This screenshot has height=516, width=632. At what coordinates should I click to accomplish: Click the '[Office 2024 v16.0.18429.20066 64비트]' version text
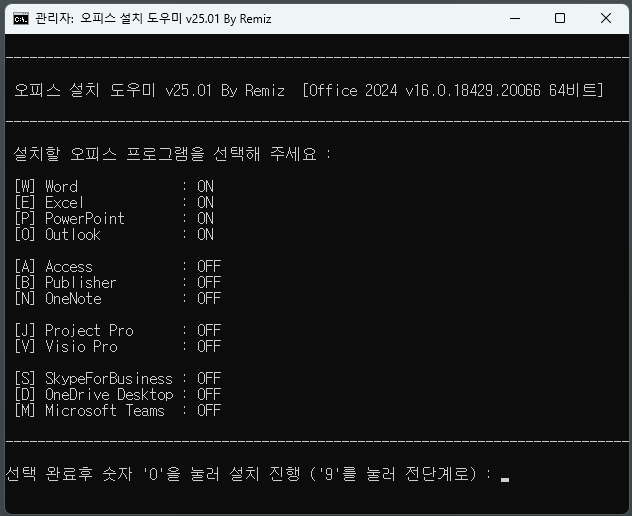coord(453,90)
